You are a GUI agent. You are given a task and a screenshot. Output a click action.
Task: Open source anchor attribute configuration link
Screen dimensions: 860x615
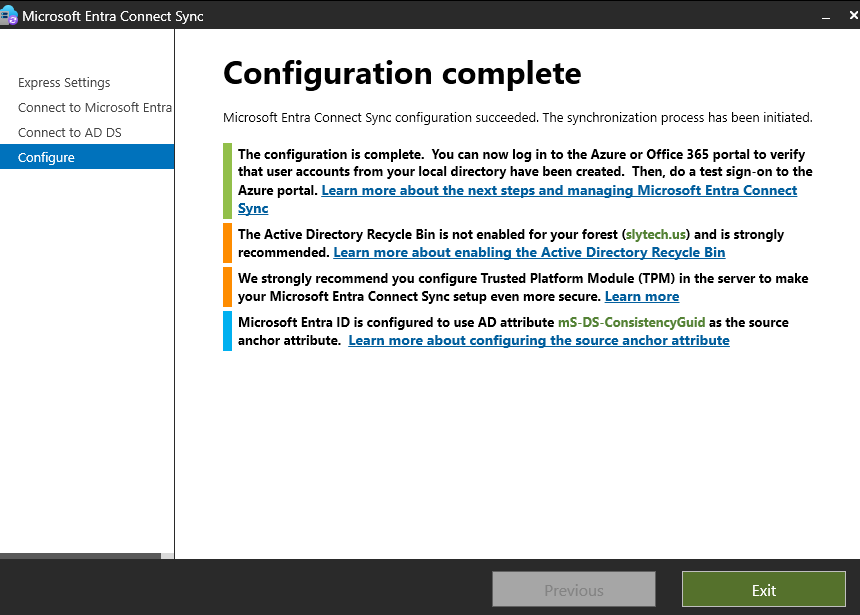point(539,340)
